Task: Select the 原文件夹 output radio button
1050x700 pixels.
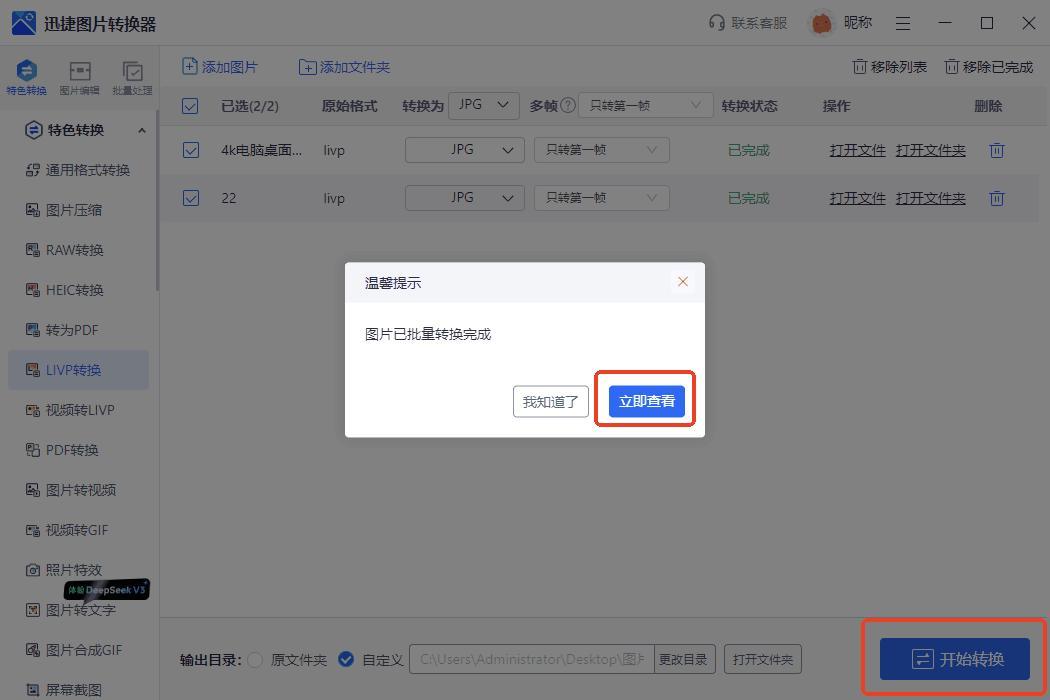Action: tap(255, 660)
